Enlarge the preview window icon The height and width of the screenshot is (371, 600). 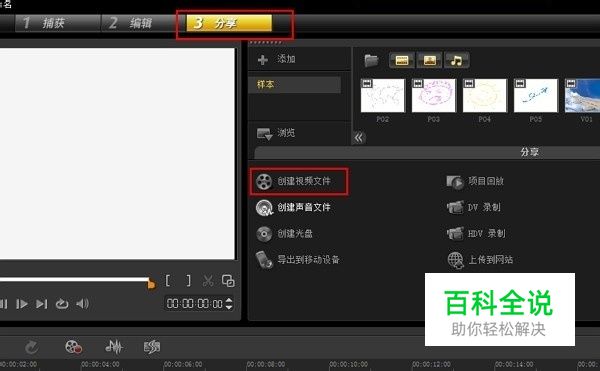click(228, 281)
